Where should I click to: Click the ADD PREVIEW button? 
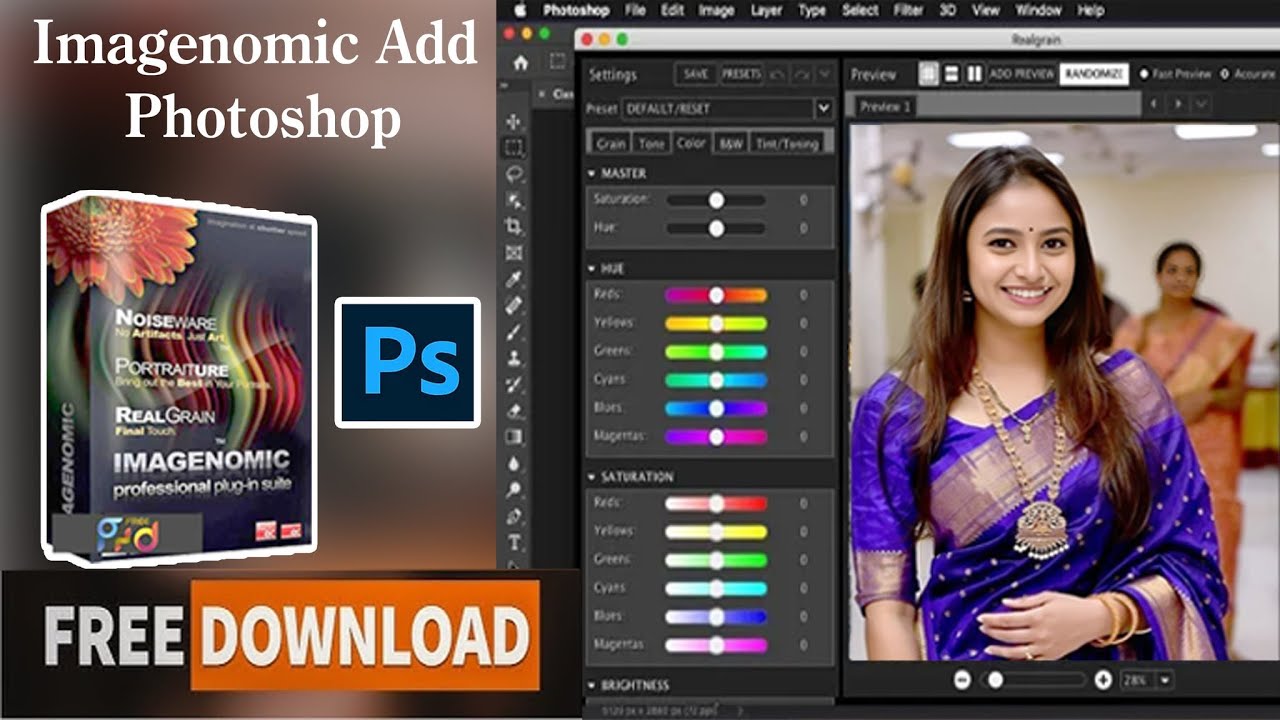pos(1021,74)
